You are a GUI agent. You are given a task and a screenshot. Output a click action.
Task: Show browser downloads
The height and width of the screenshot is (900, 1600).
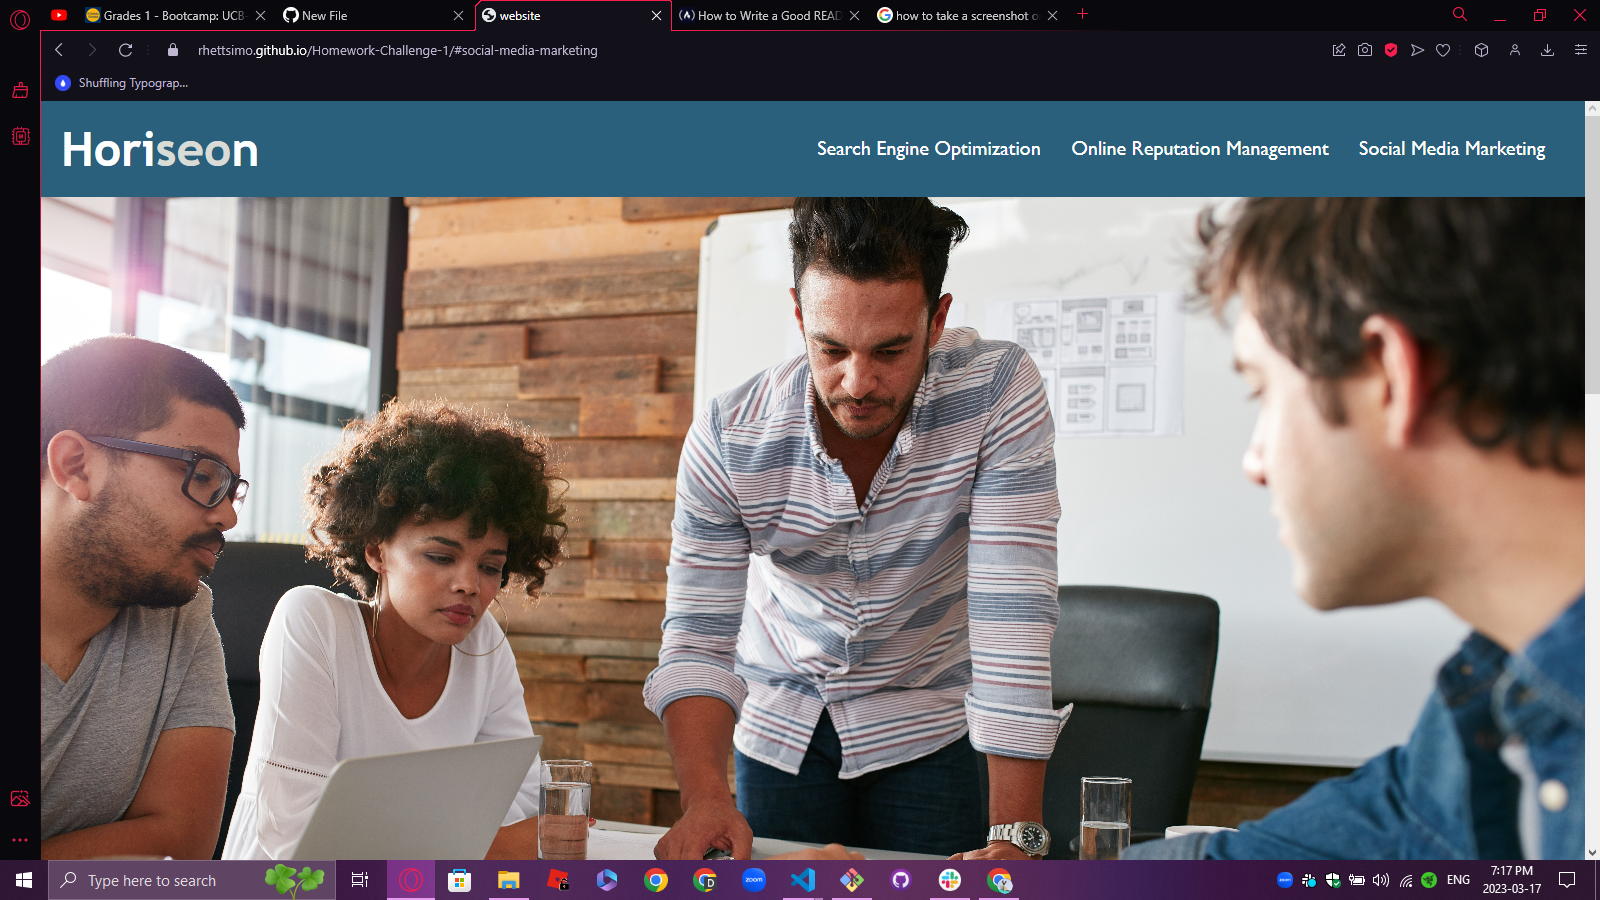pos(1547,50)
